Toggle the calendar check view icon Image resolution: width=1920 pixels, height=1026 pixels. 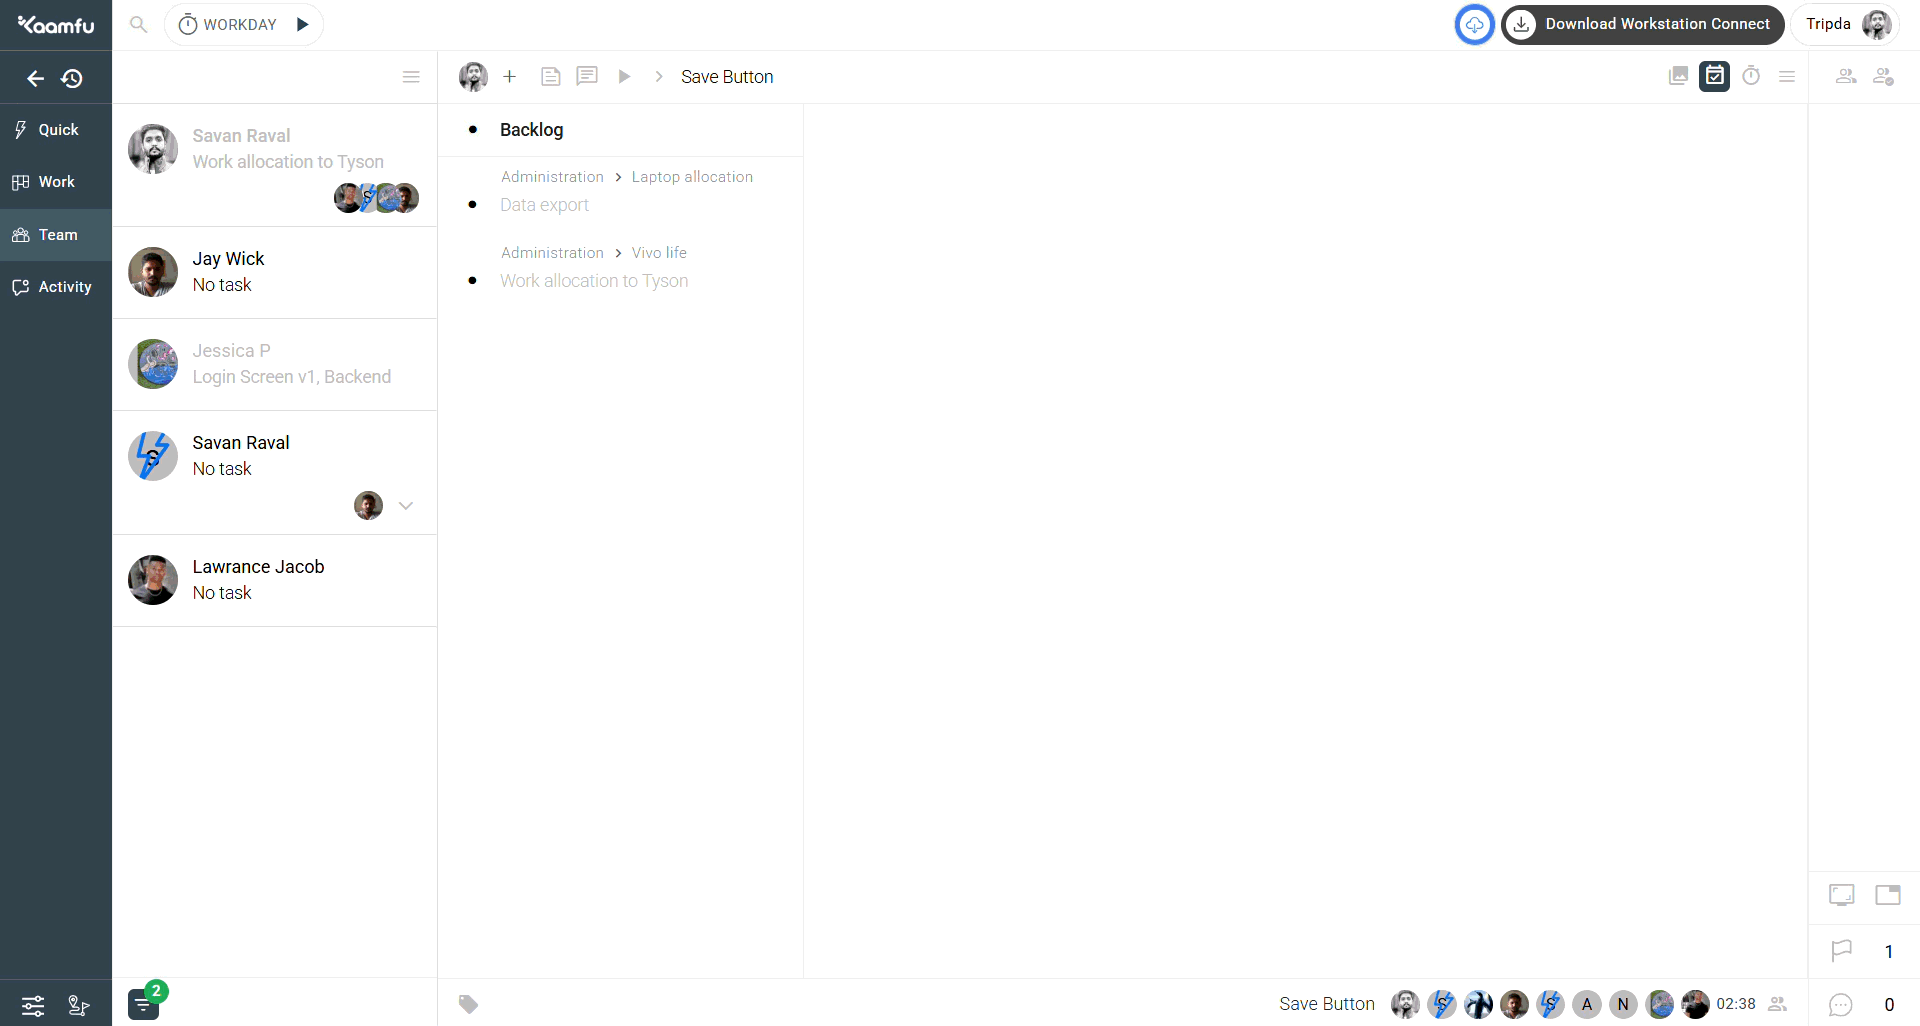pos(1714,76)
